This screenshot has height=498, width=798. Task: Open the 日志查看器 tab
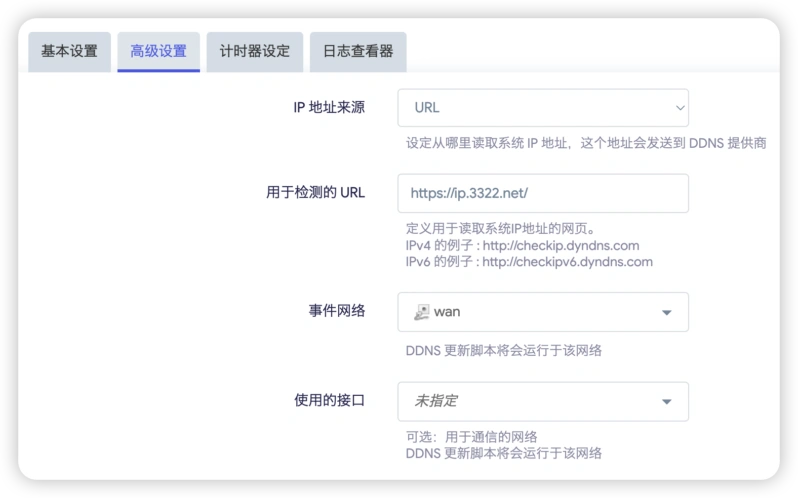tap(358, 51)
